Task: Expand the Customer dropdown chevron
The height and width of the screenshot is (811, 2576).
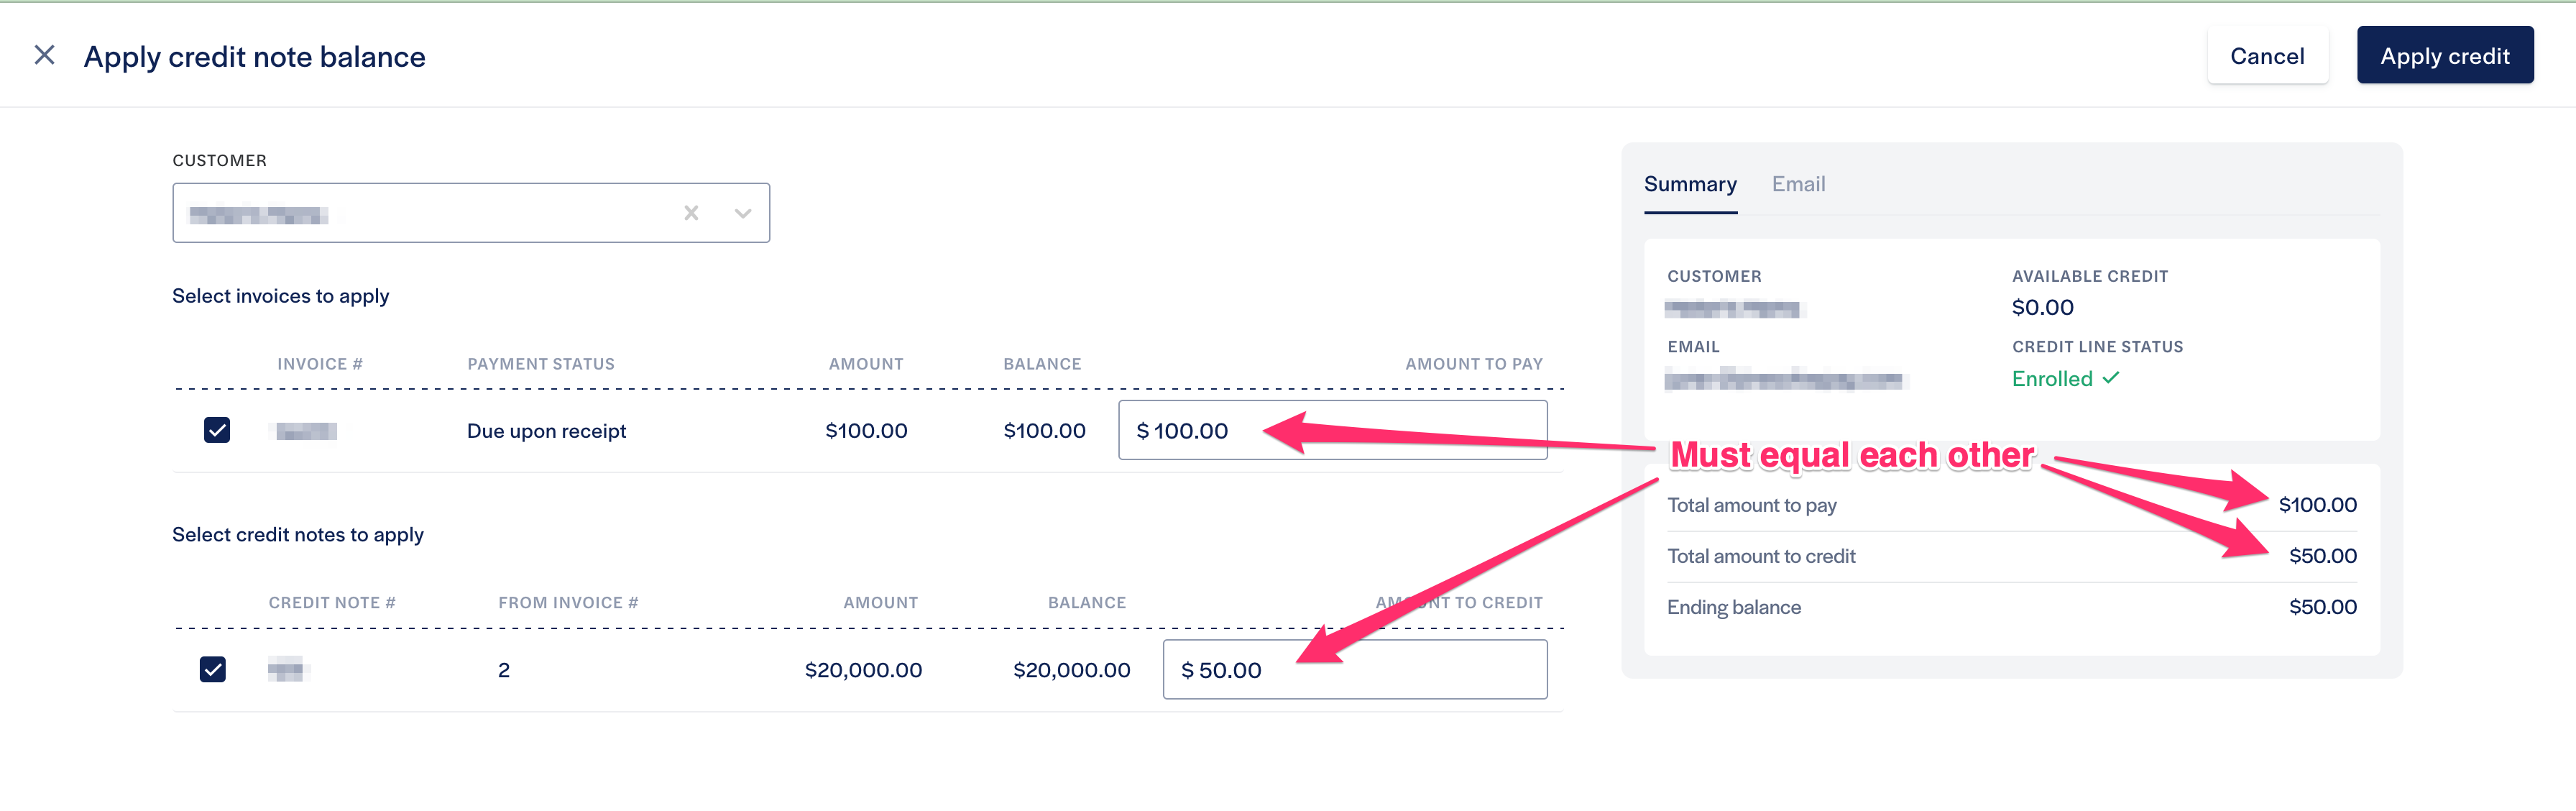Action: (743, 213)
